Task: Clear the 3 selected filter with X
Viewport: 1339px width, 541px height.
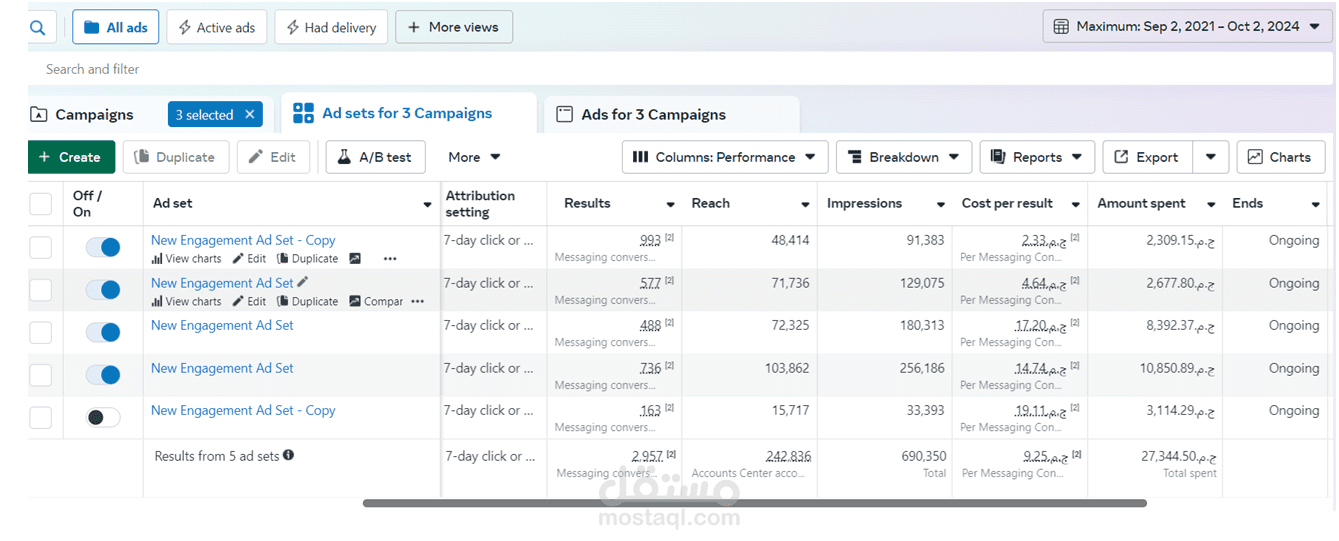Action: pyautogui.click(x=249, y=115)
